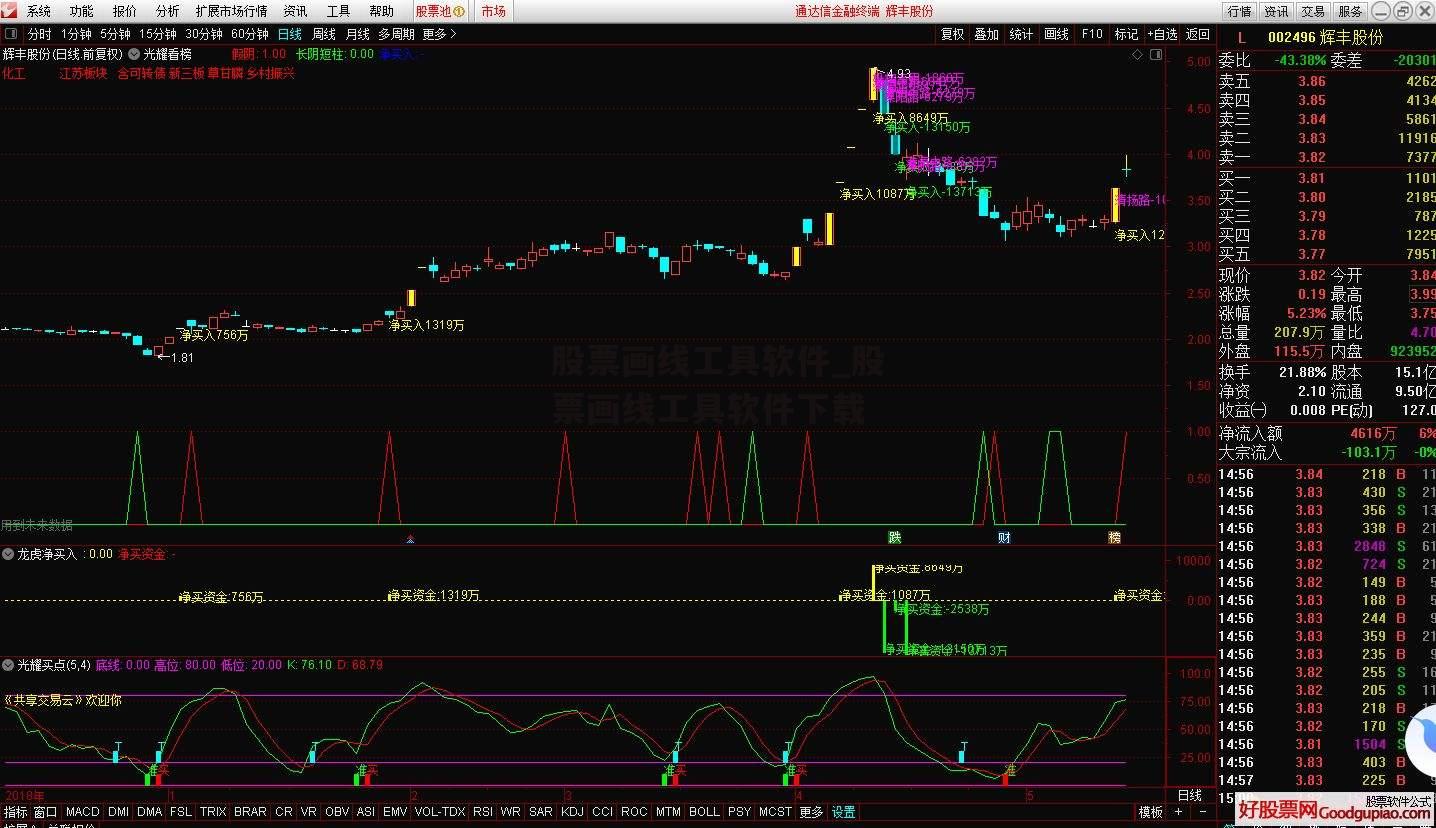1436x828 pixels.
Task: Click the 标记 toolbar button
Action: tap(1126, 34)
